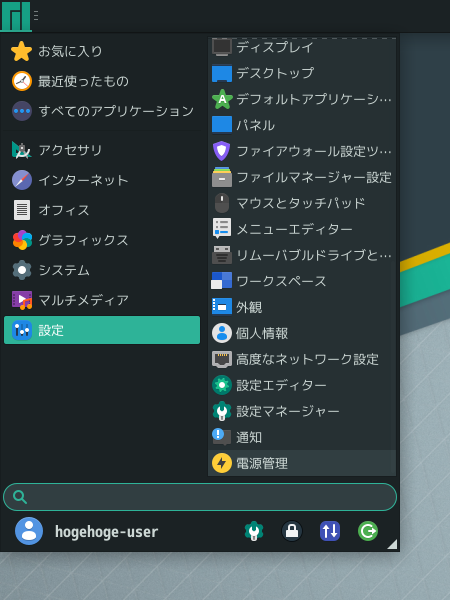Click the hogehoge-user profile name
The height and width of the screenshot is (600, 450).
[106, 532]
